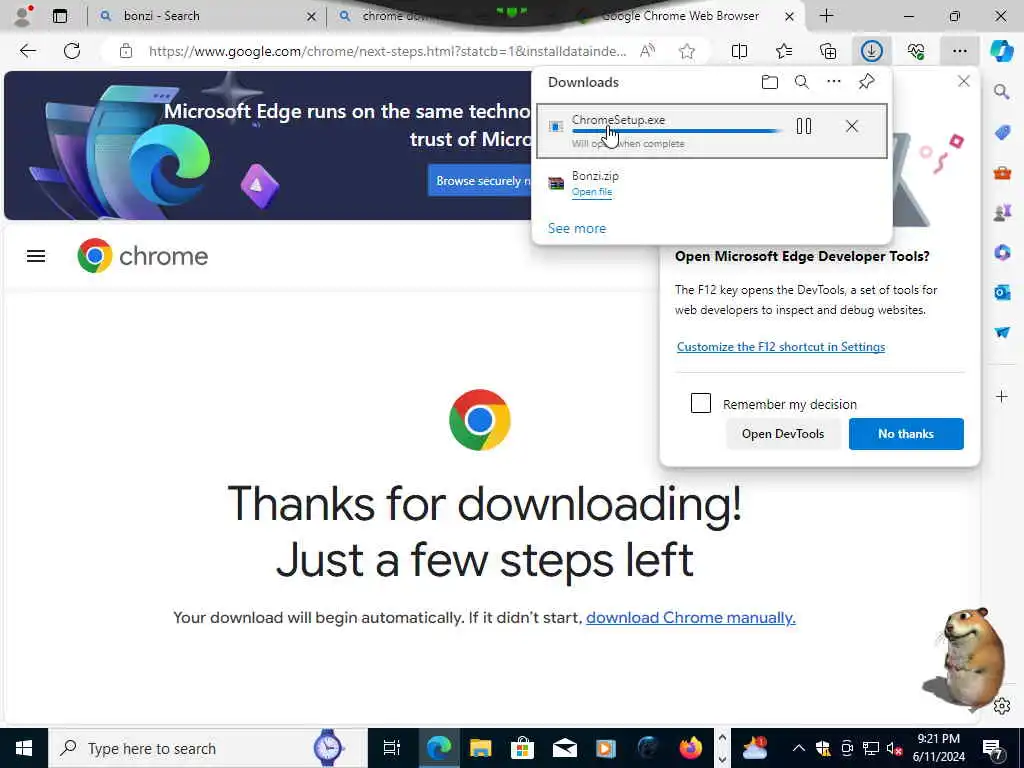1024x768 pixels.
Task: Open Microsoft Store from taskbar
Action: point(522,748)
